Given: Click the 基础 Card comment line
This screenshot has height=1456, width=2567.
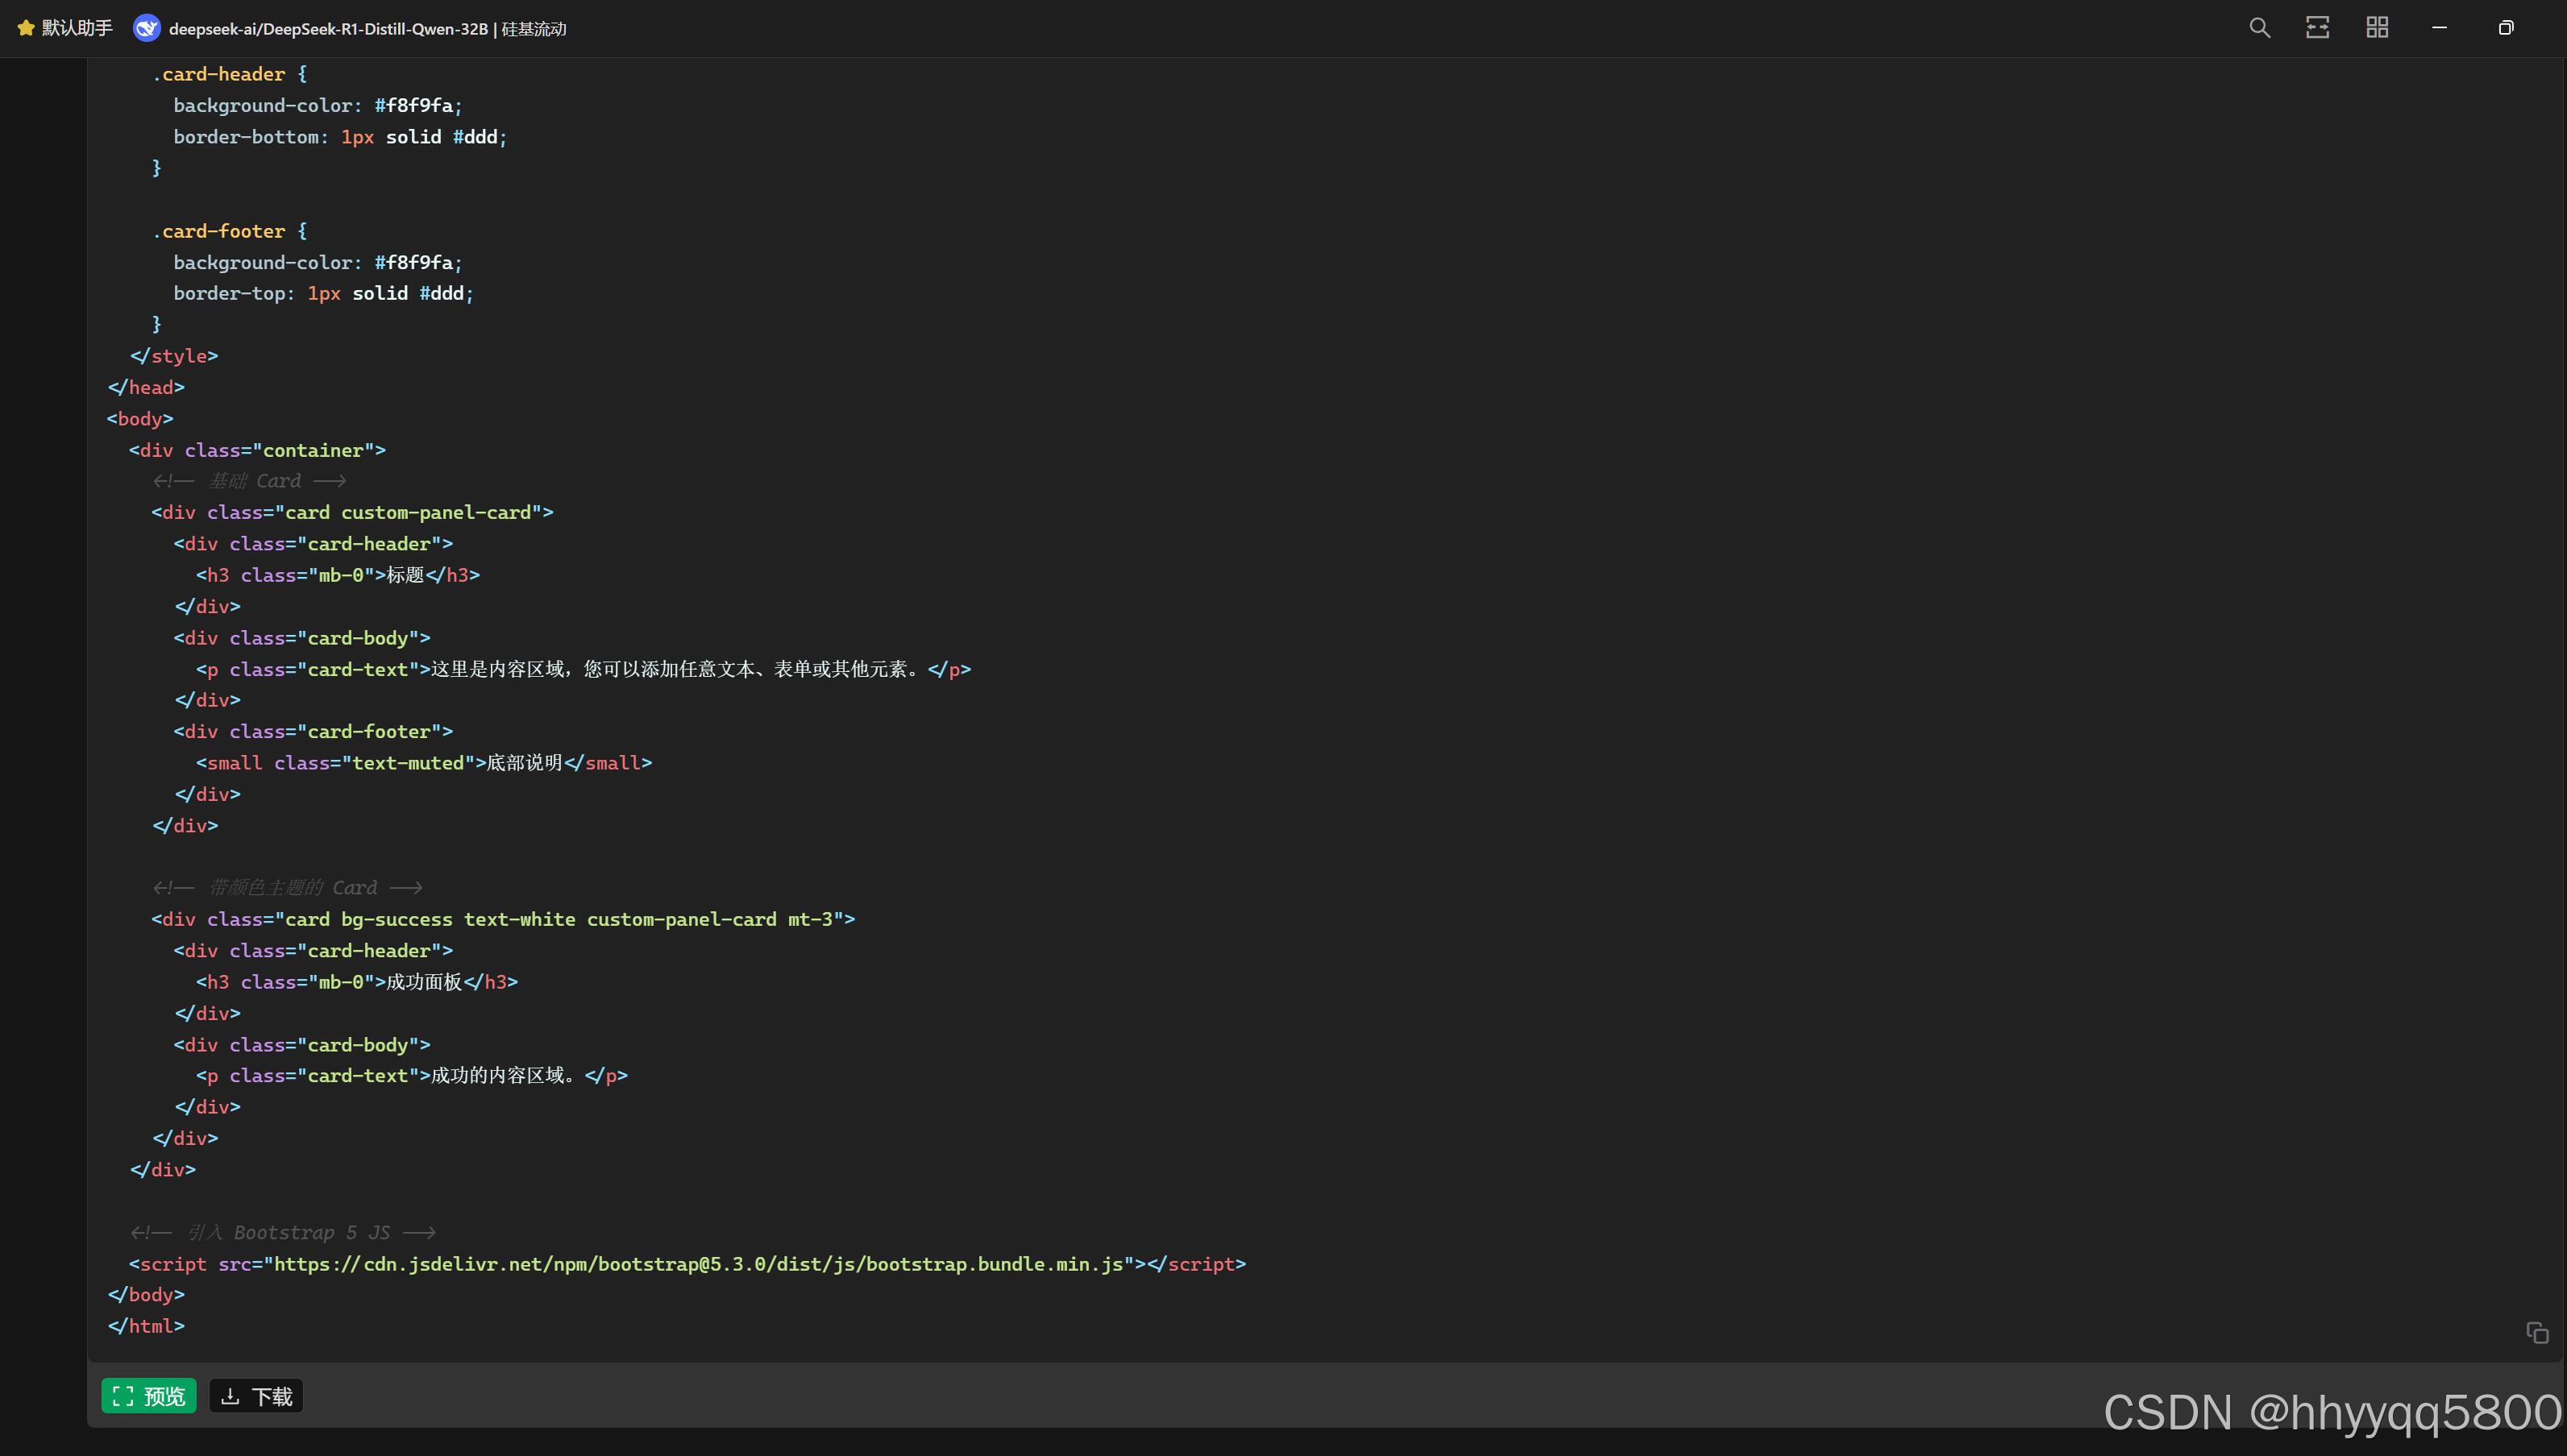Looking at the screenshot, I should tap(250, 481).
